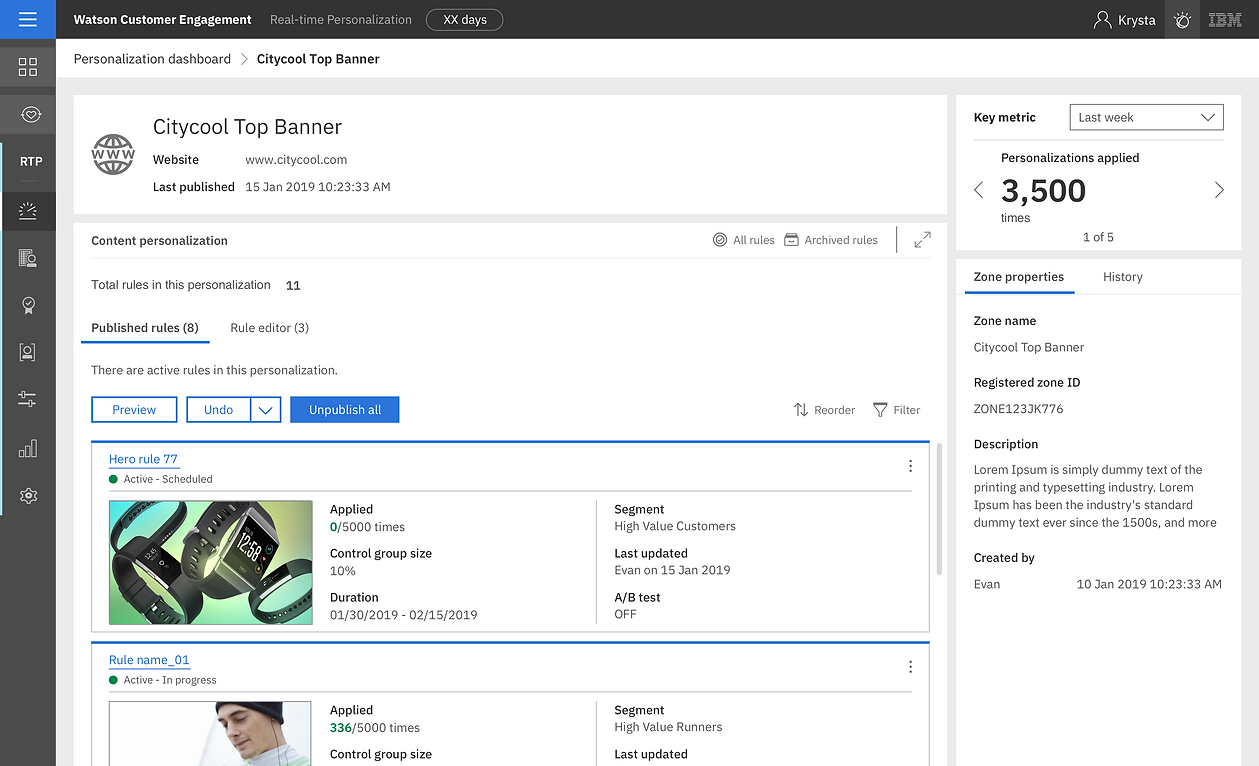Click the Real-time Personalization header label
The image size is (1259, 766).
341,19
